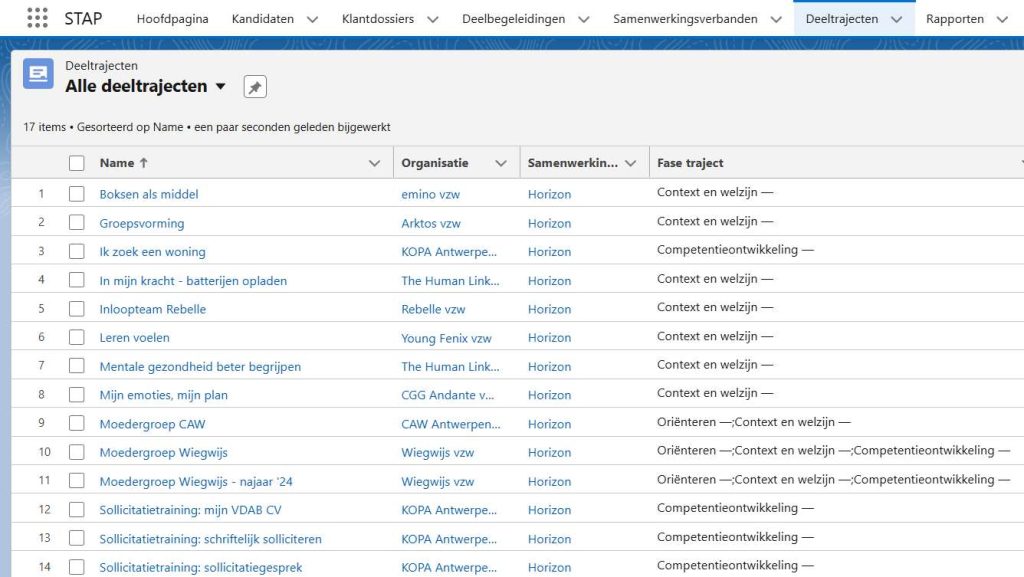This screenshot has height=577, width=1024.
Task: Open Groepsvorming record link
Action: [x=142, y=223]
